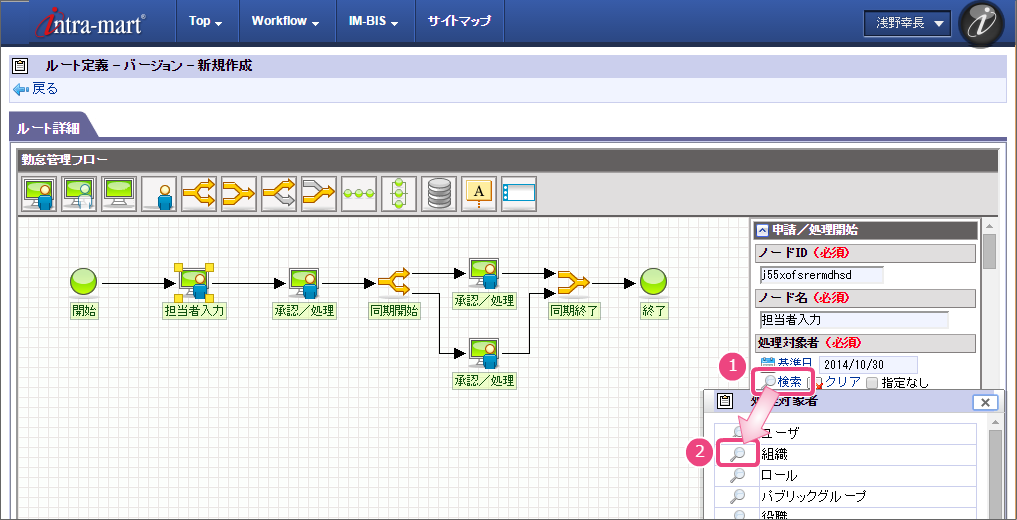The width and height of the screenshot is (1017, 520).
Task: Select the gray-and-yellow merging arrows tool
Action: 319,194
